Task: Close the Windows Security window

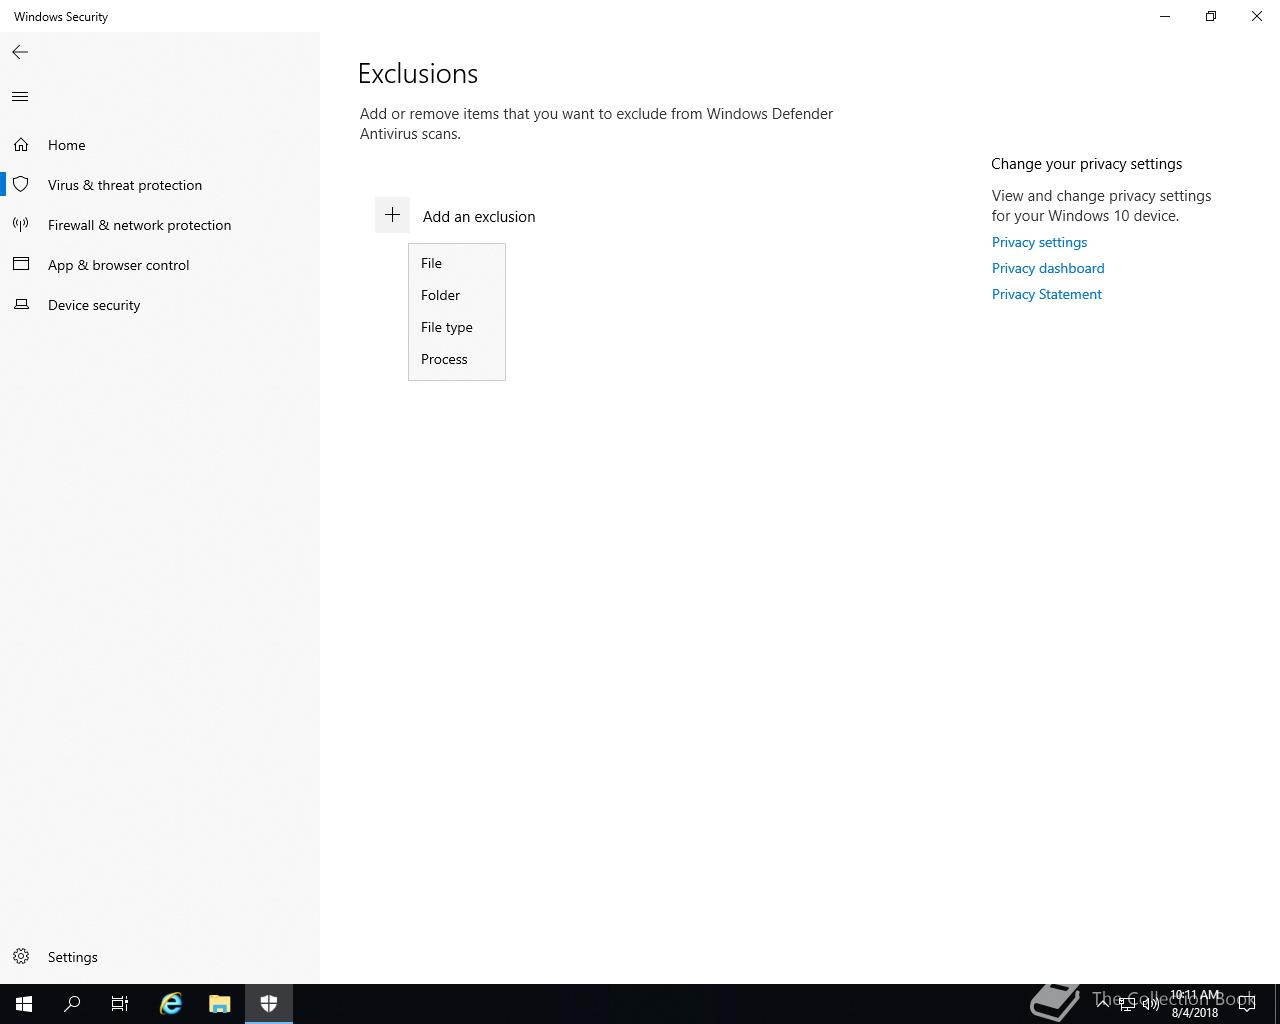Action: point(1257,16)
